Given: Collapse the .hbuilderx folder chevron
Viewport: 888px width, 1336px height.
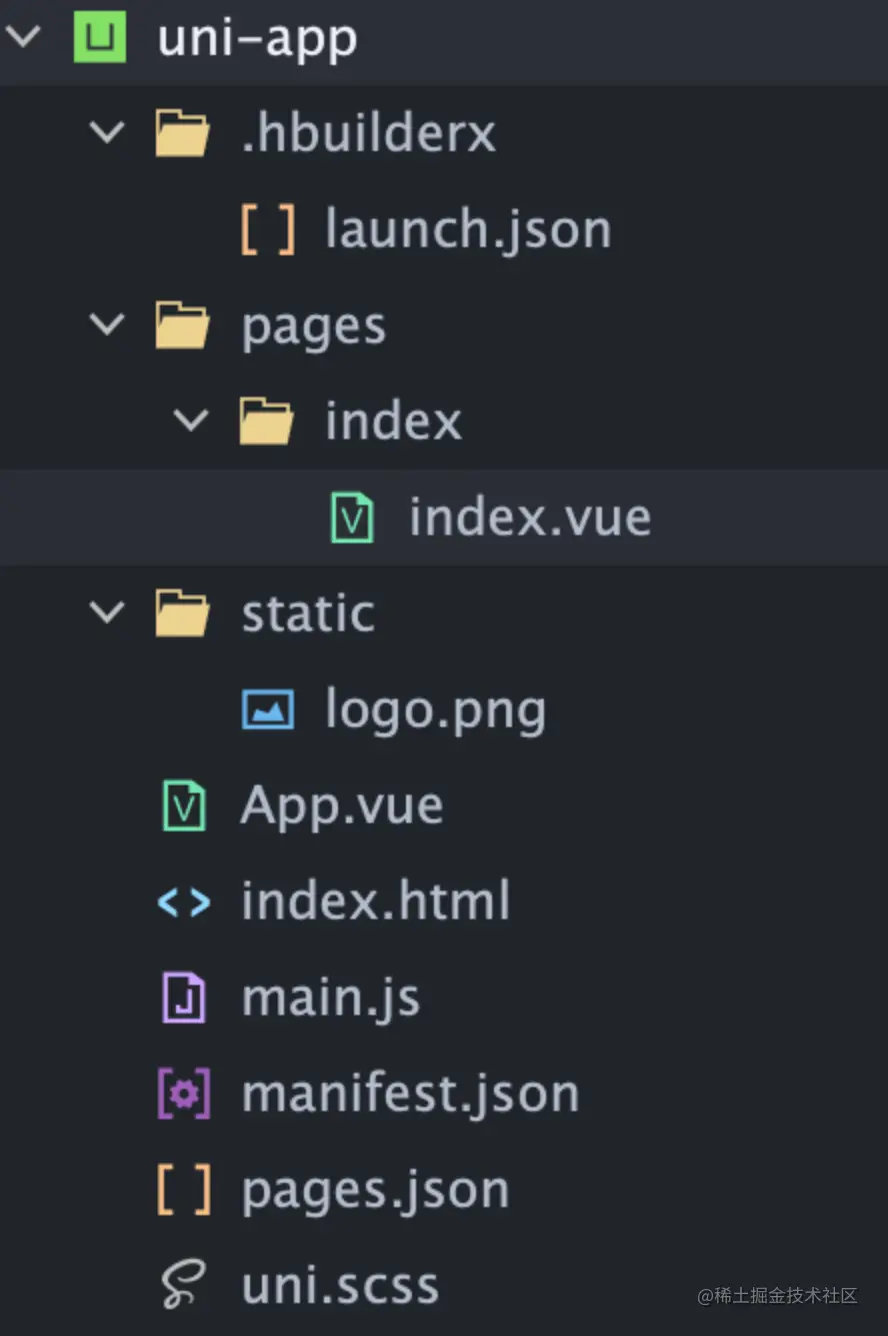Looking at the screenshot, I should click(107, 134).
